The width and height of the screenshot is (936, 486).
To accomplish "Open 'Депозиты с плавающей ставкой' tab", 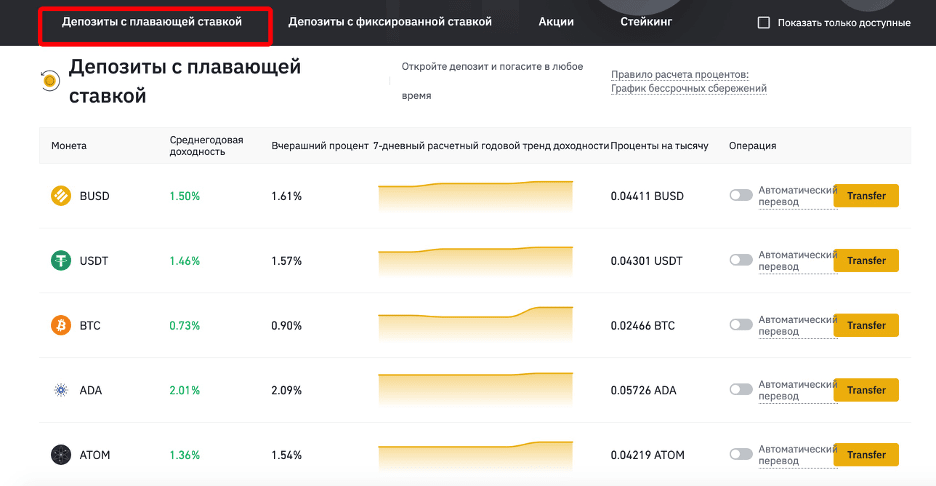I will point(152,21).
